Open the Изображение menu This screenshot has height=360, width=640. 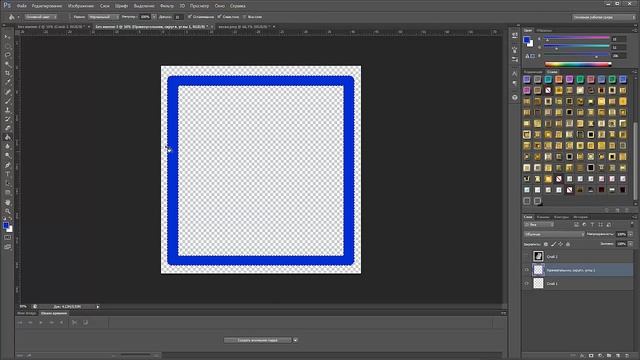(x=81, y=6)
